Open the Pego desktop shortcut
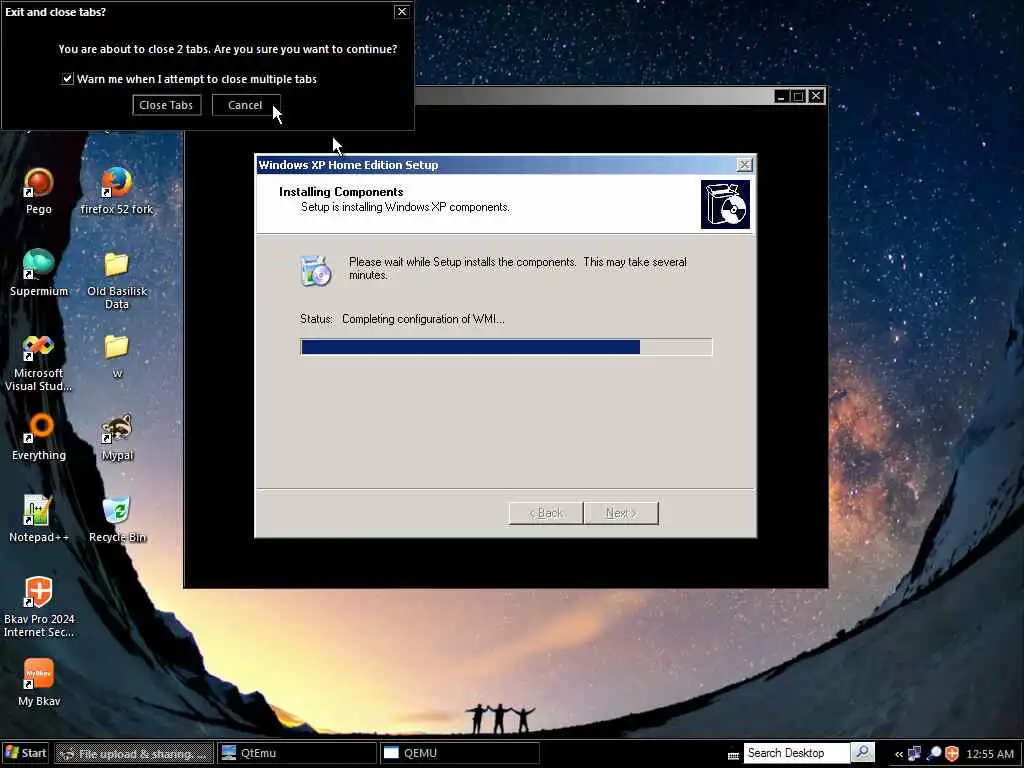This screenshot has height=768, width=1024. [x=39, y=191]
